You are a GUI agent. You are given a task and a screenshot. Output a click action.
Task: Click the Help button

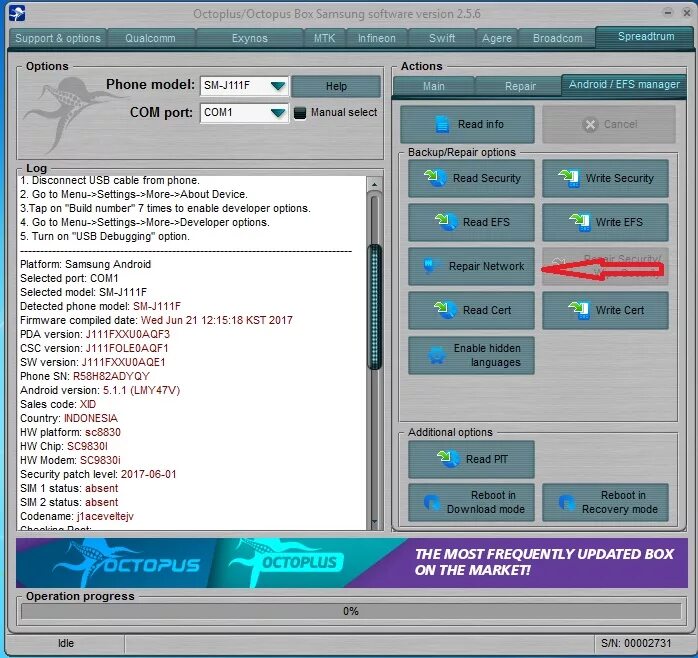click(x=336, y=86)
